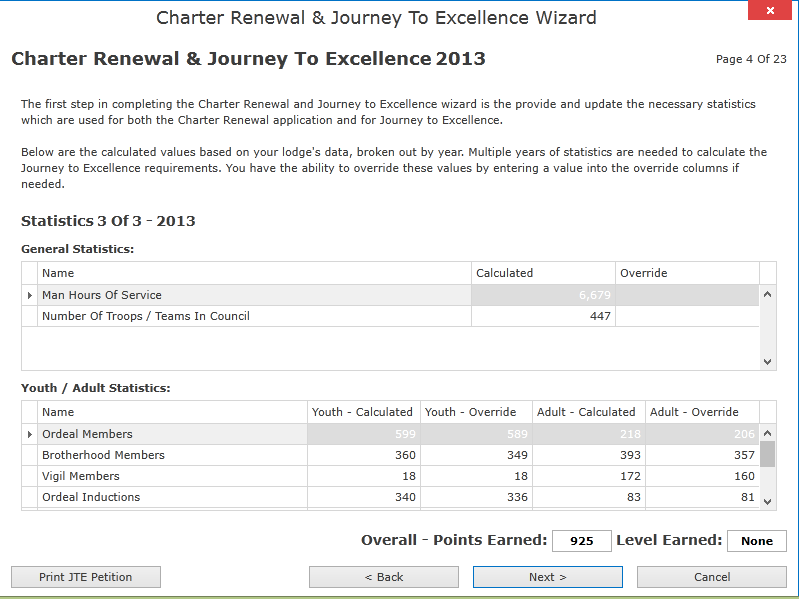799x599 pixels.
Task: Edit Ordeal Members Youth Override 589
Action: click(476, 434)
